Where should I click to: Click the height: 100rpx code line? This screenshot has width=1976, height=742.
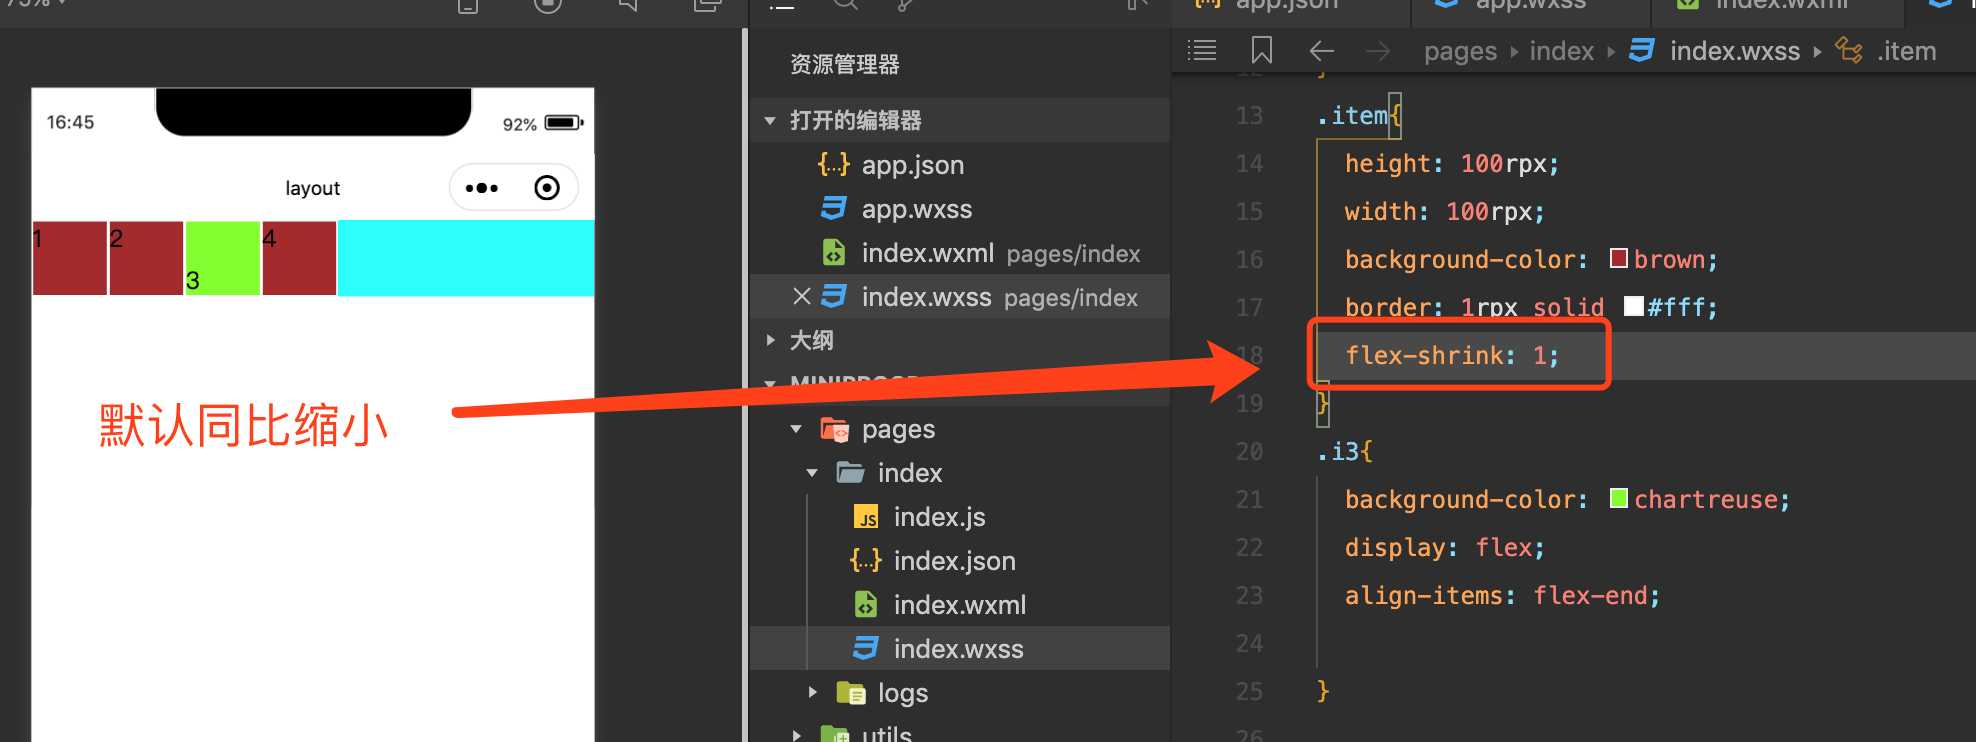[1452, 163]
